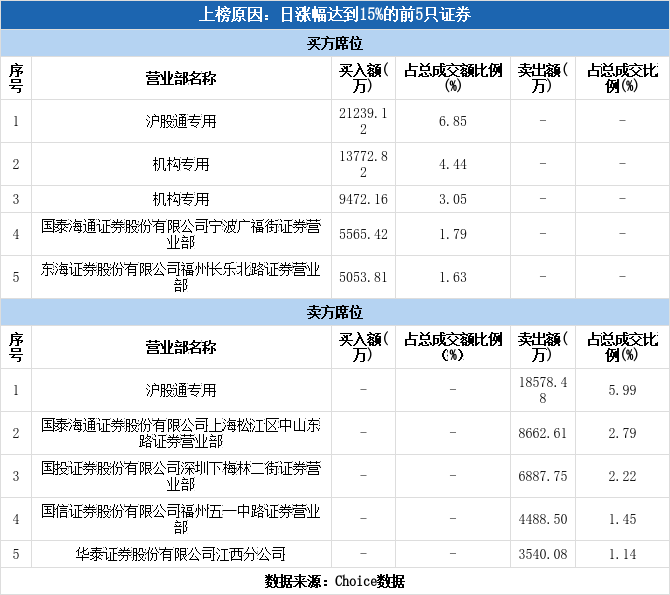Screen dimensions: 670x595
Task: Select the percentage value '2.79'
Action: tap(623, 433)
